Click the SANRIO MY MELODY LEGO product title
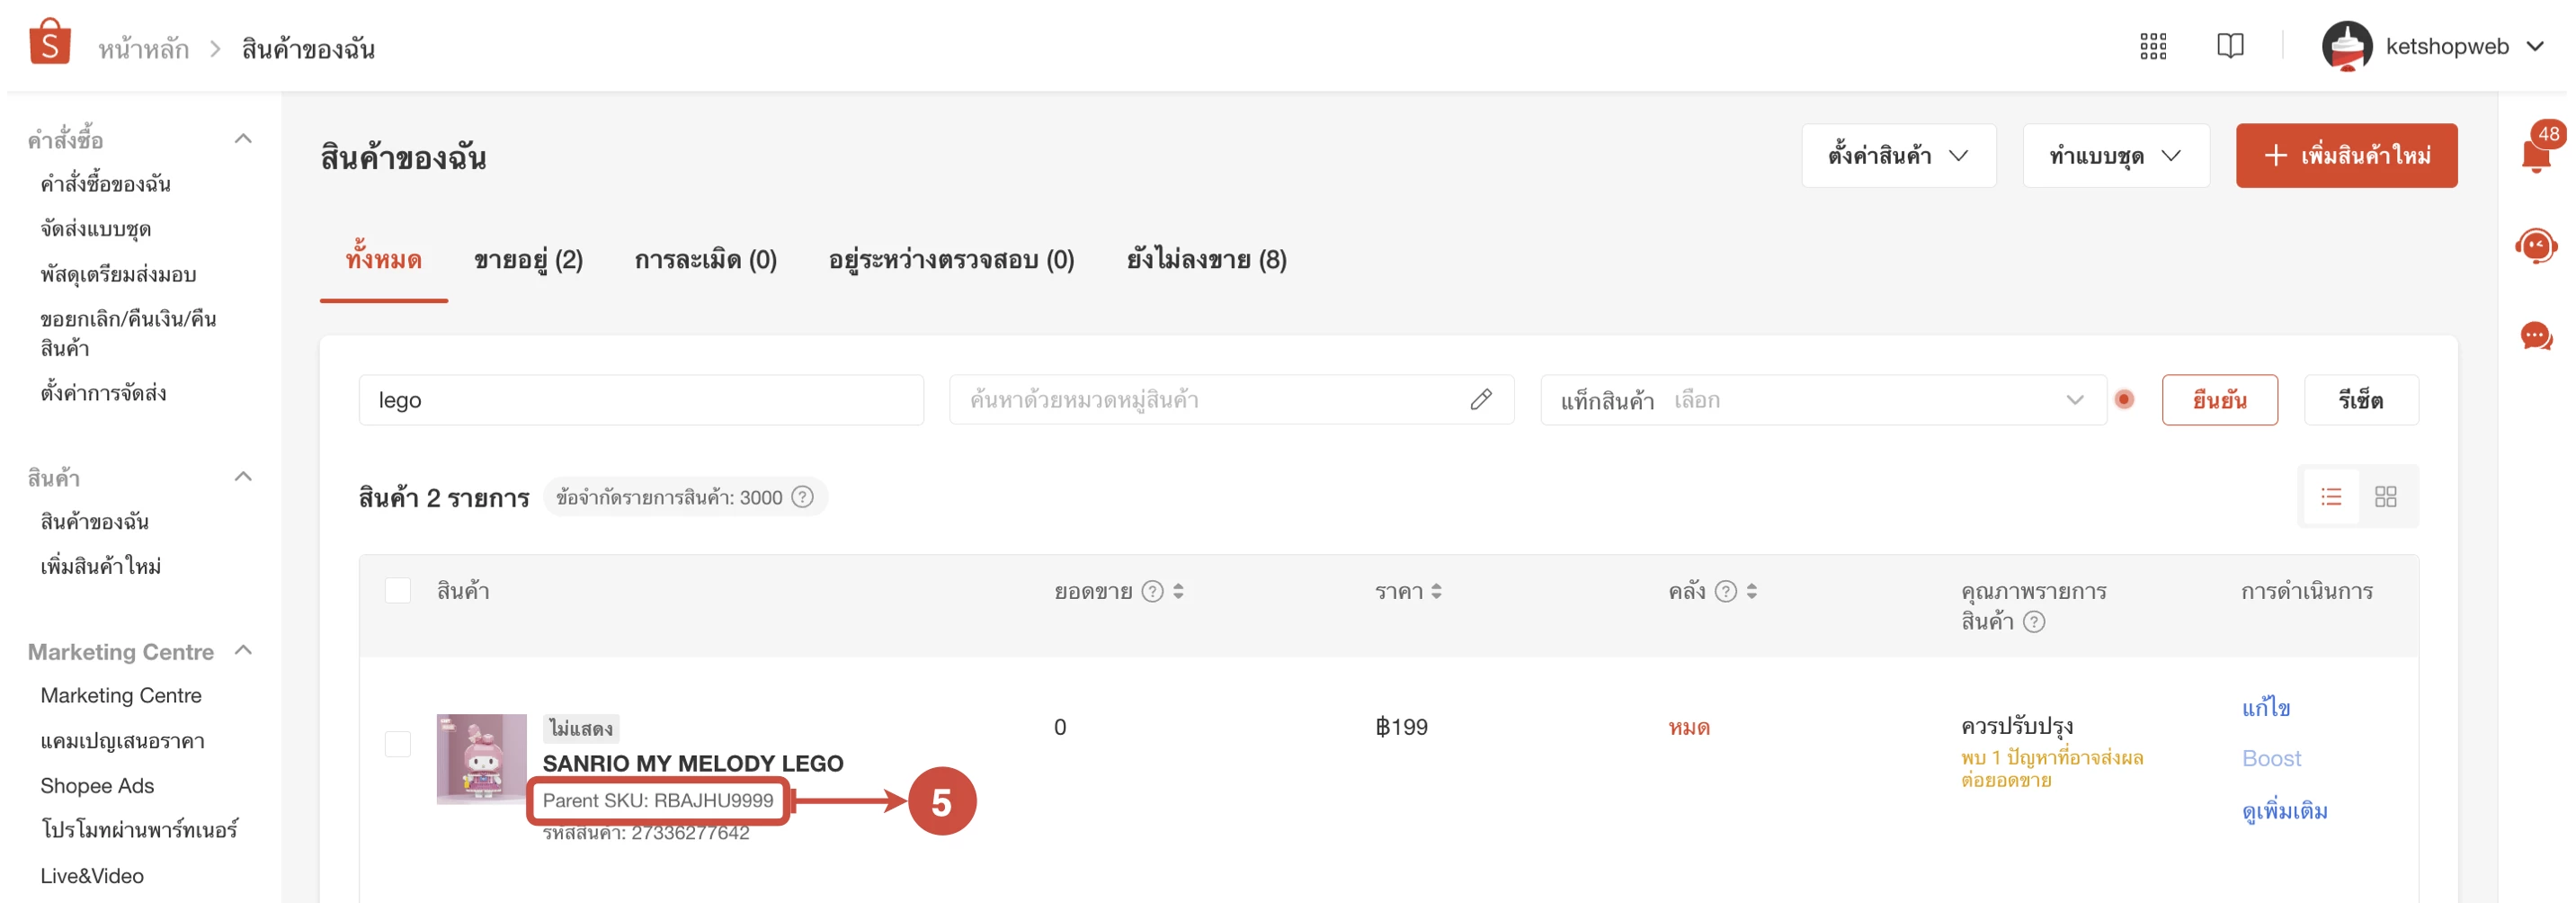2576x903 pixels. coord(693,763)
